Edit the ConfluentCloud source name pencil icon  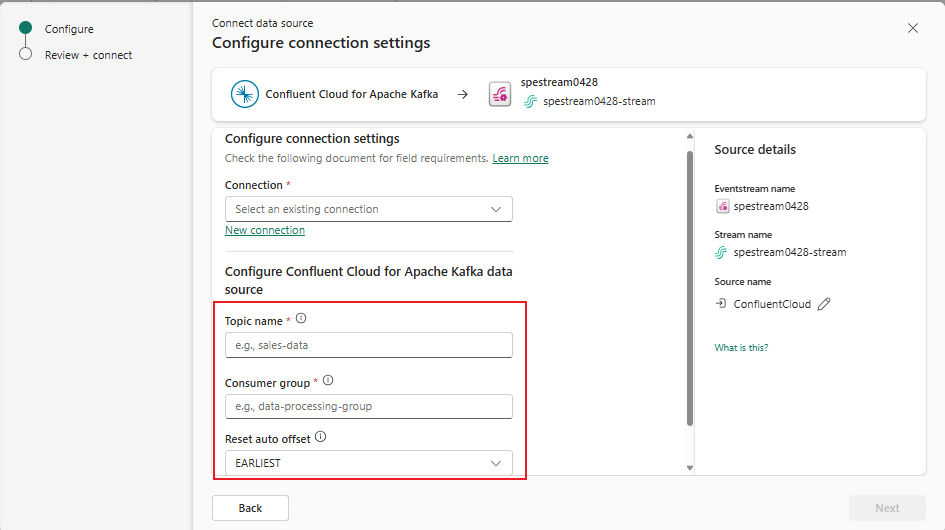click(x=824, y=304)
